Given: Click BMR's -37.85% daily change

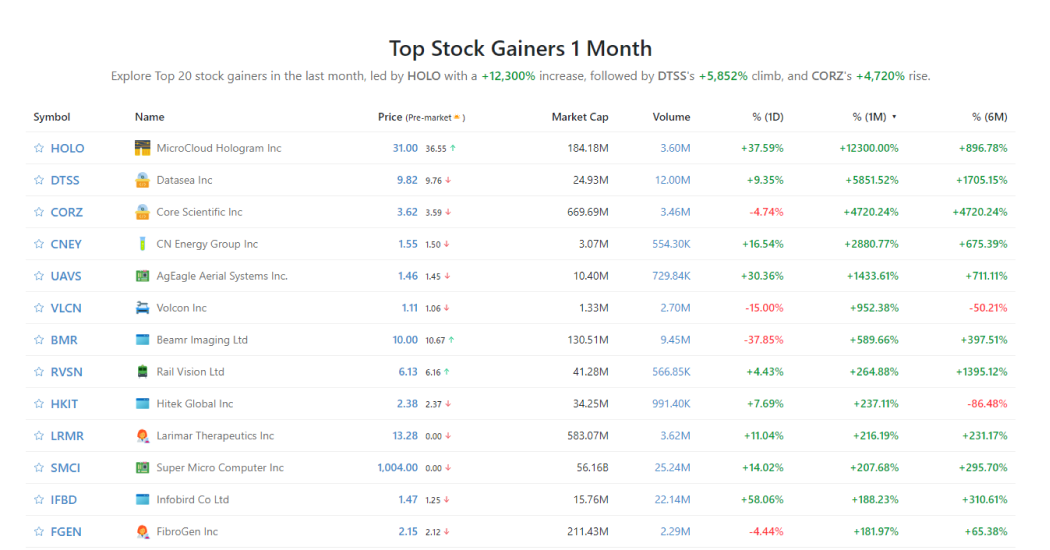Looking at the screenshot, I should click(763, 340).
